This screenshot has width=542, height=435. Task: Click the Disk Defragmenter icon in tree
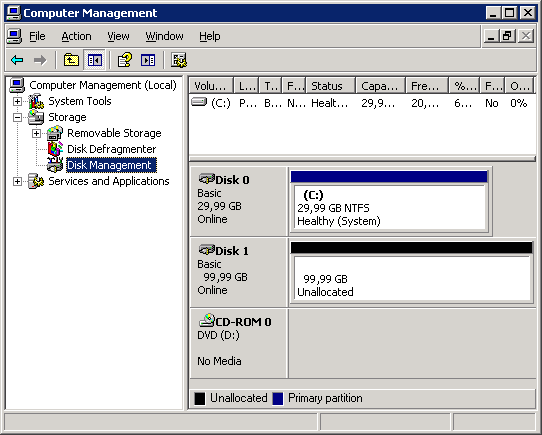click(x=55, y=149)
